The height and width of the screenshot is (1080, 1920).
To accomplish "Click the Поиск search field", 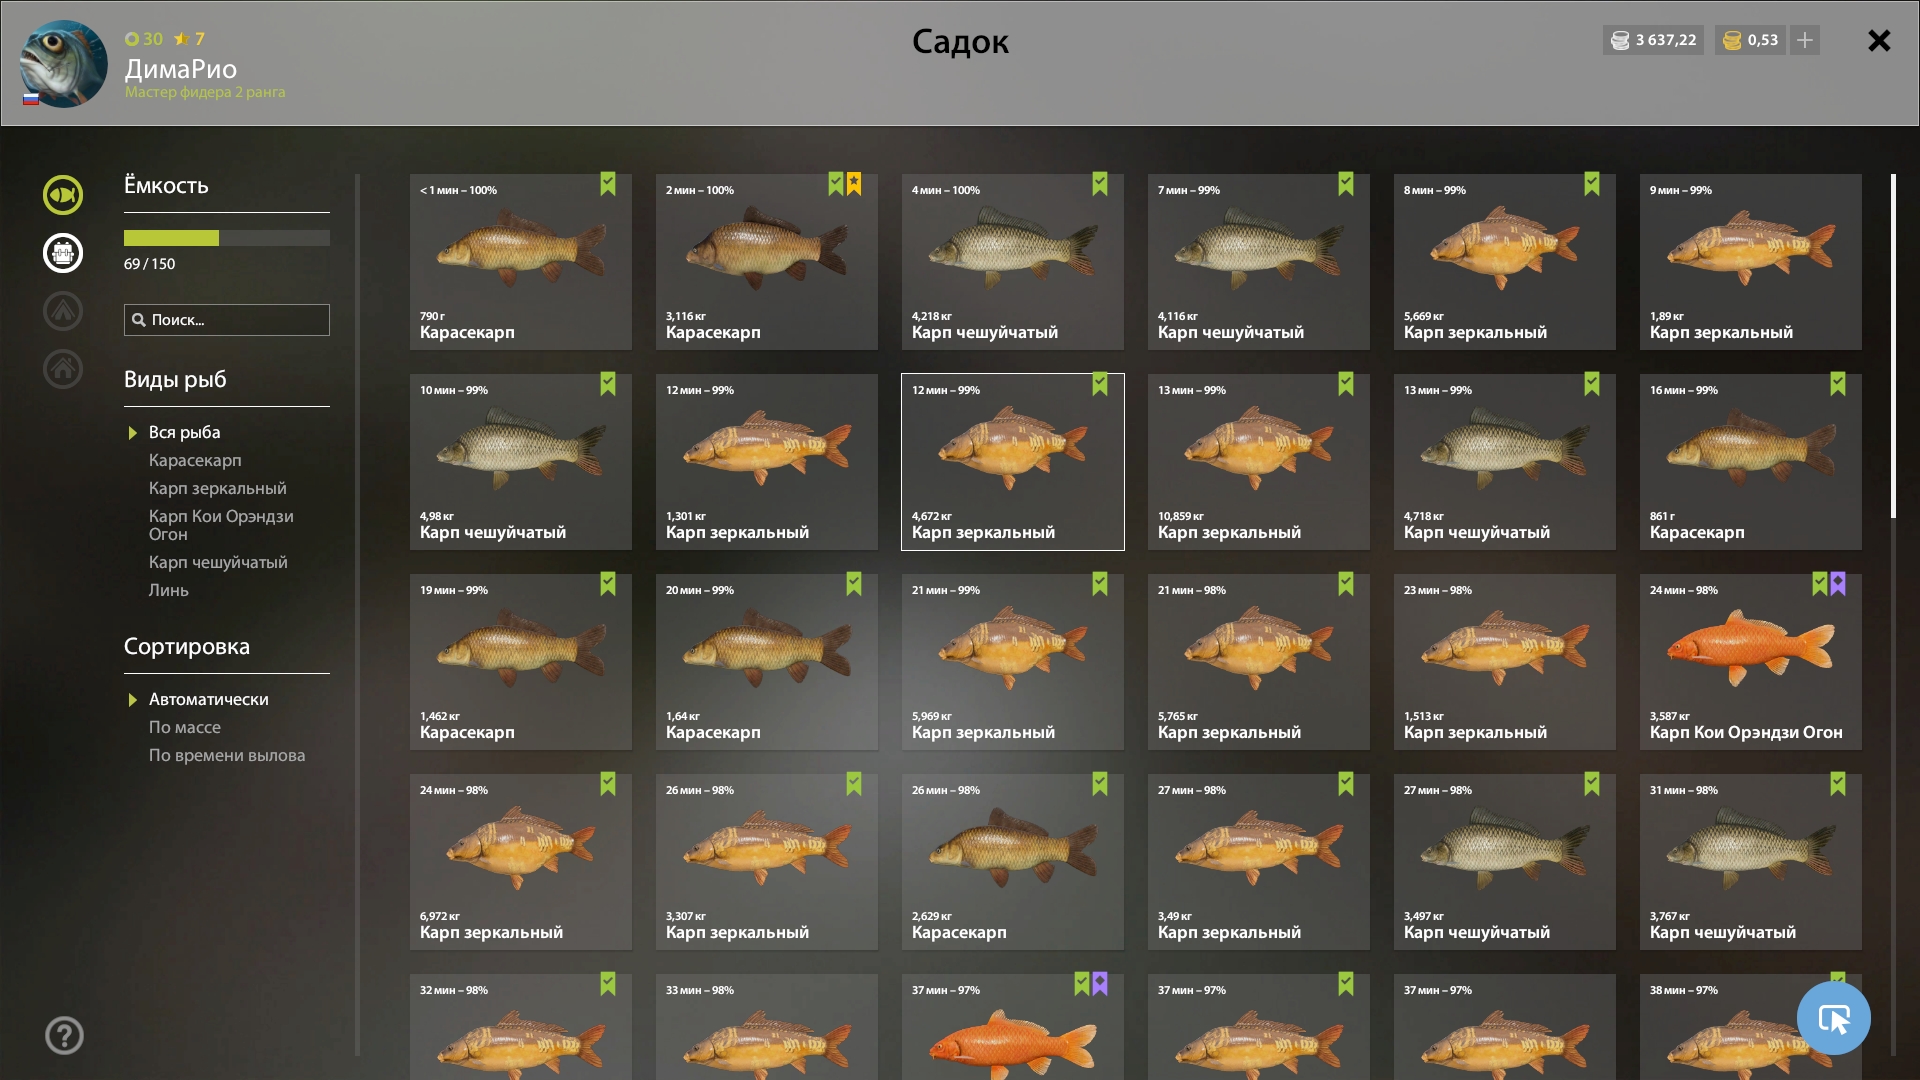I will click(x=227, y=320).
